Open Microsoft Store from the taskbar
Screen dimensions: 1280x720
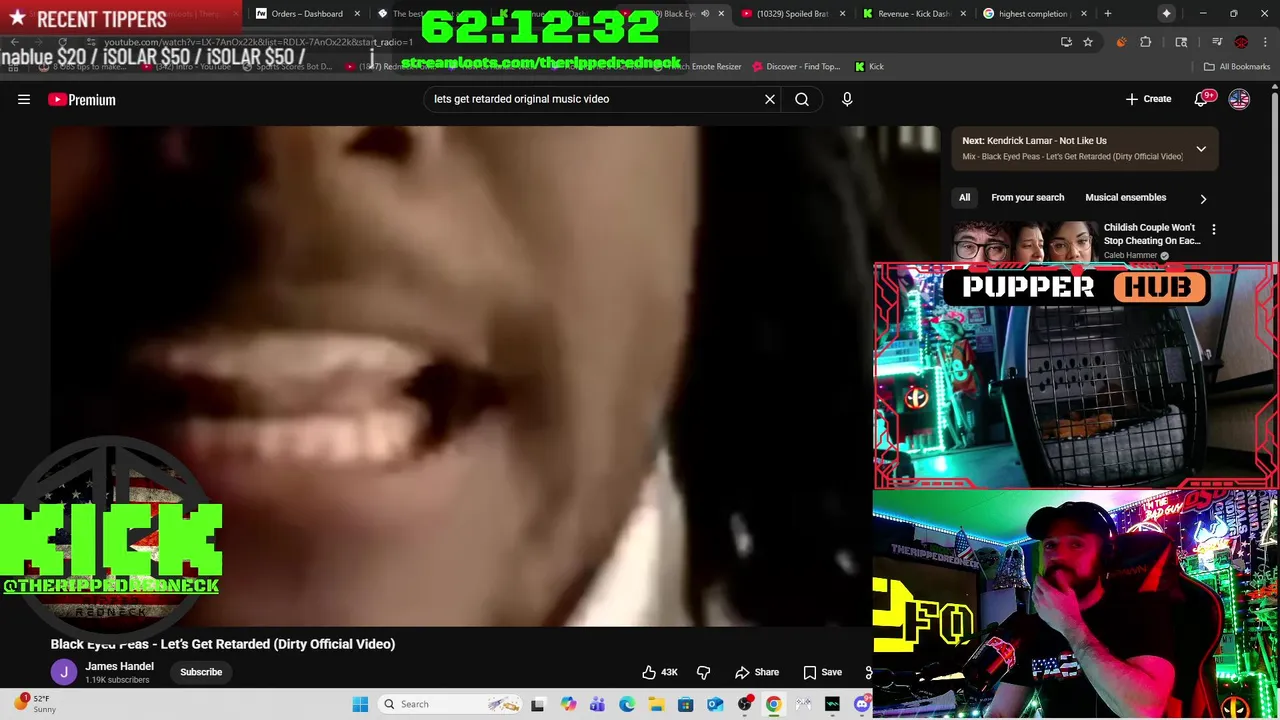click(686, 704)
